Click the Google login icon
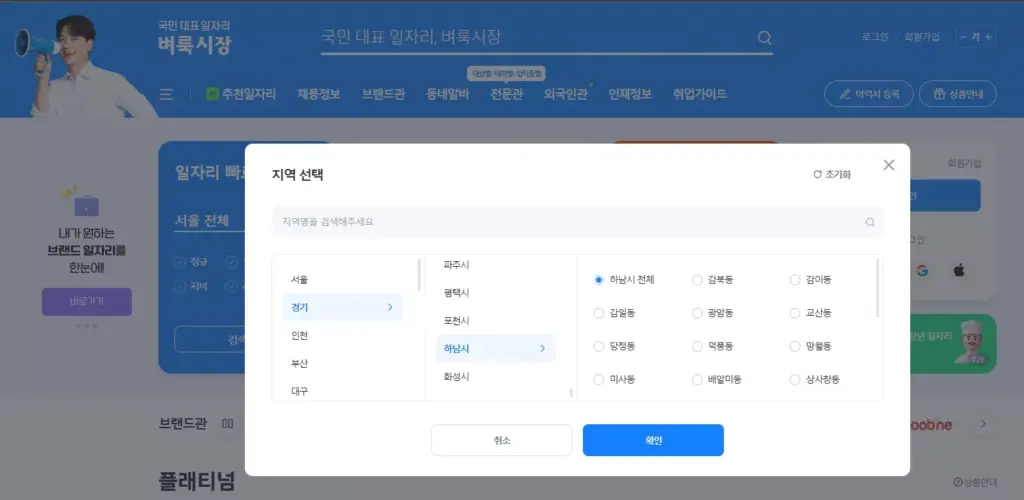Screen dimensions: 1024x500 922,271
